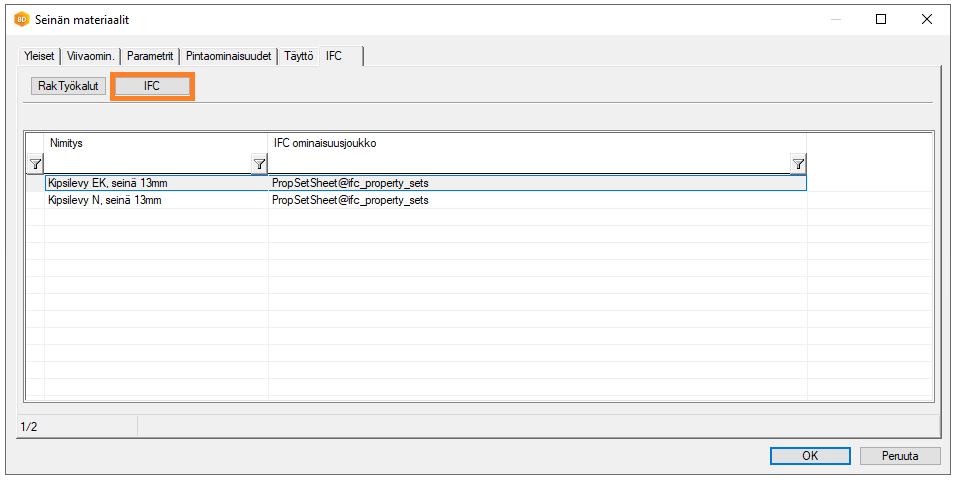Viewport: 958px width, 482px height.
Task: Go to the Parametrit tab
Action: point(151,57)
